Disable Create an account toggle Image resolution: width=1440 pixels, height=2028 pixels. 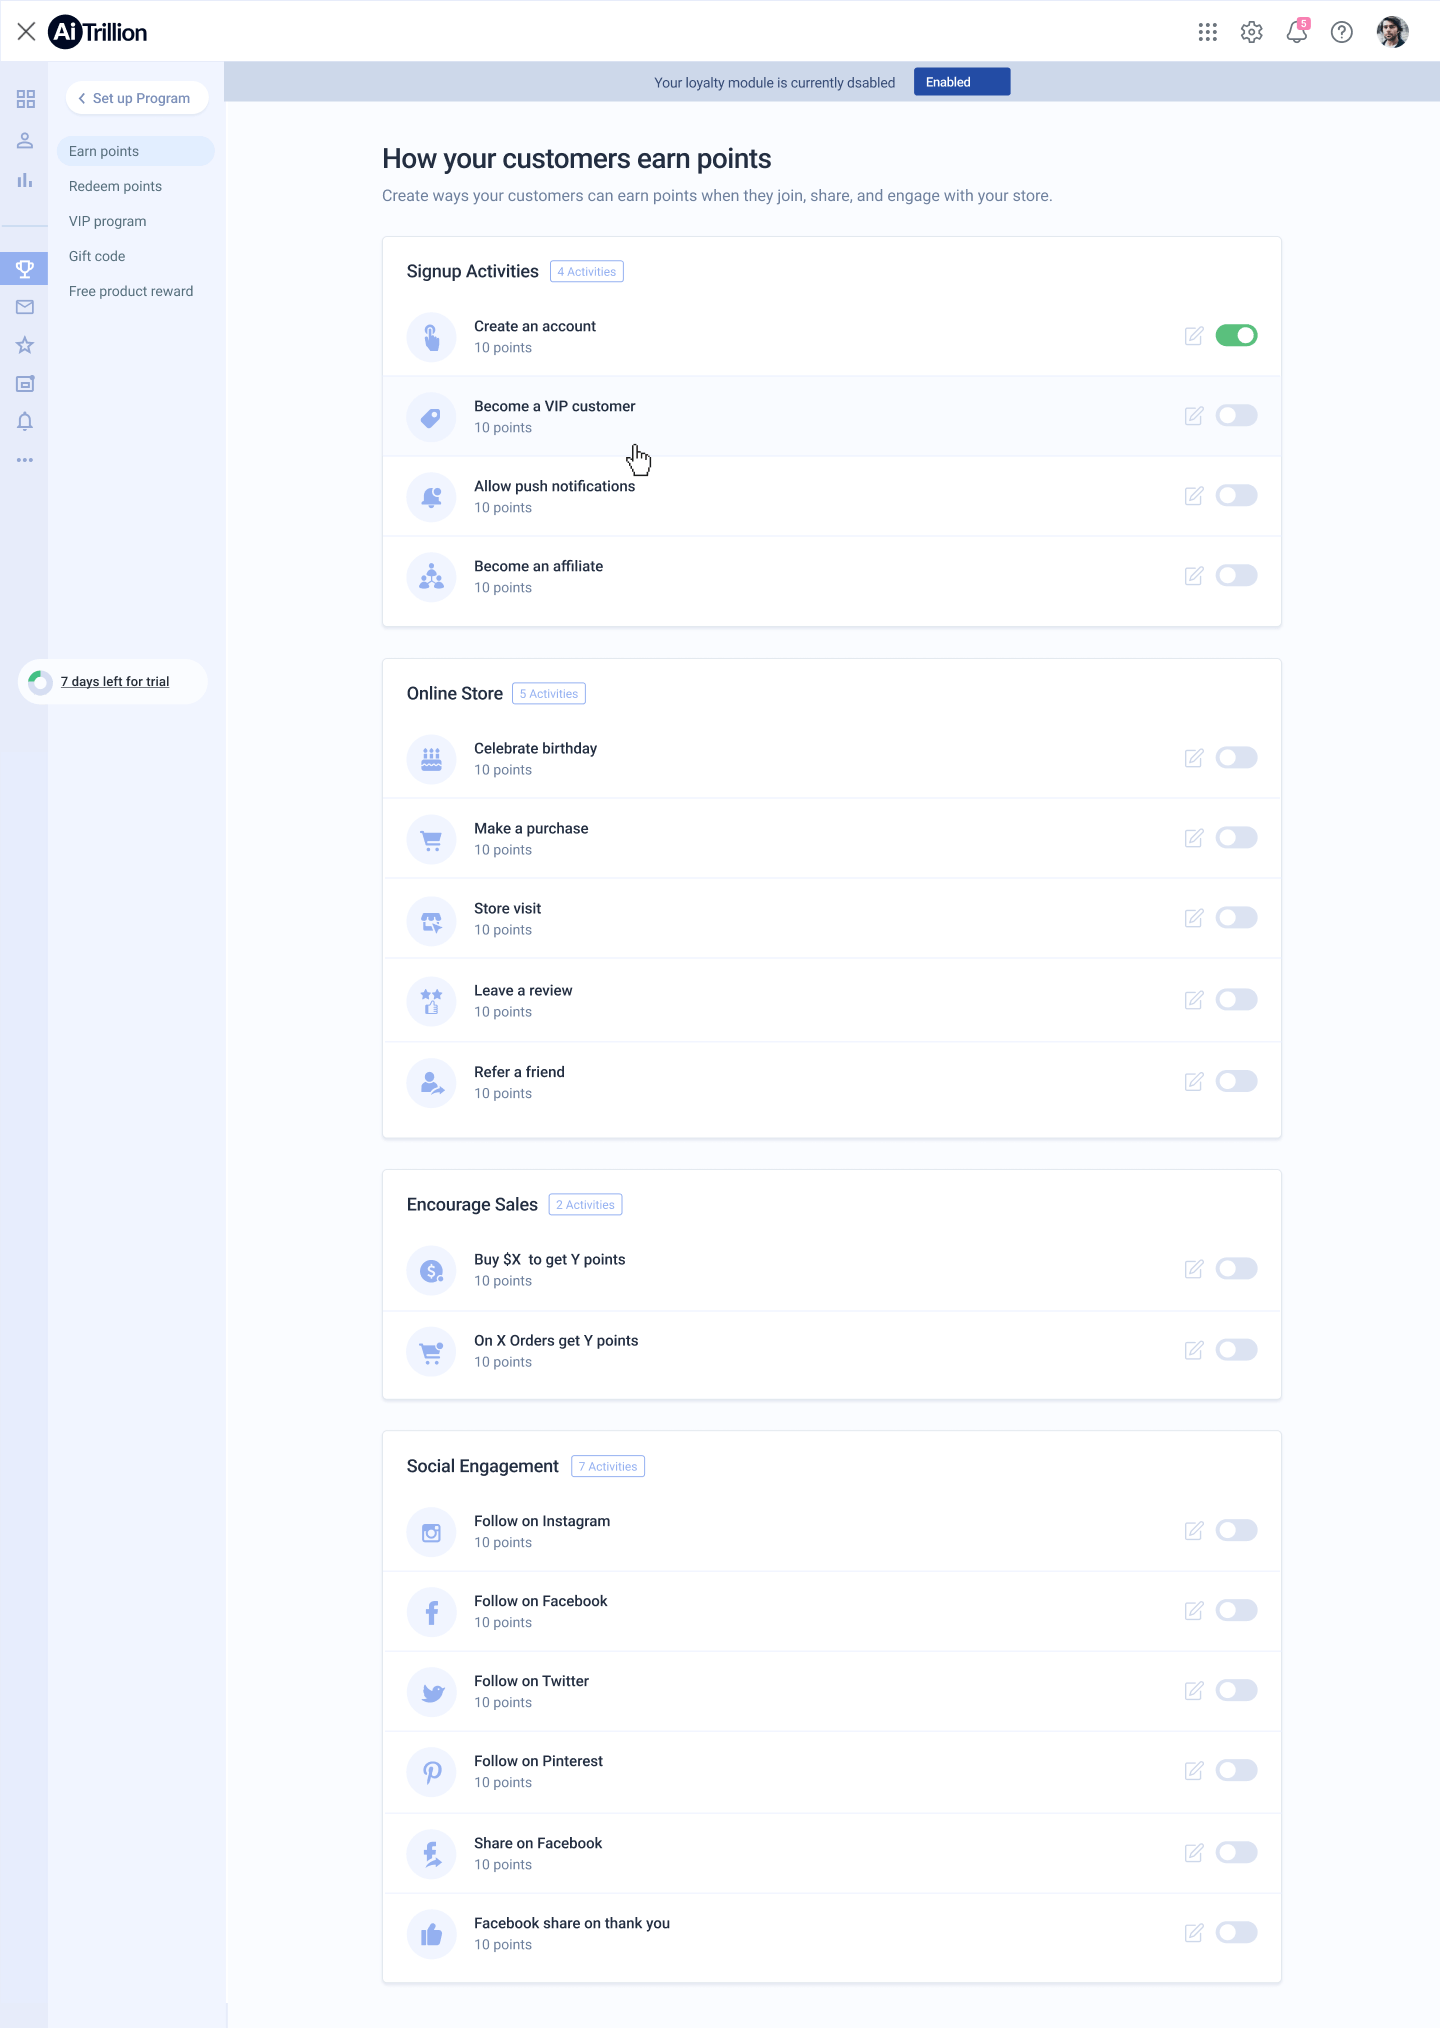1236,335
